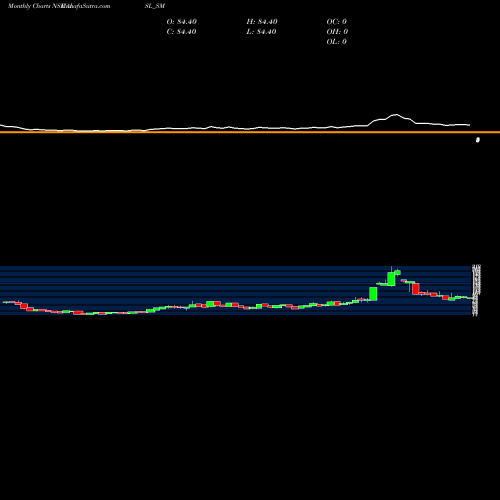The width and height of the screenshot is (500, 500).
Task: Click the 'OC: 0' reading
Action: 337,22
